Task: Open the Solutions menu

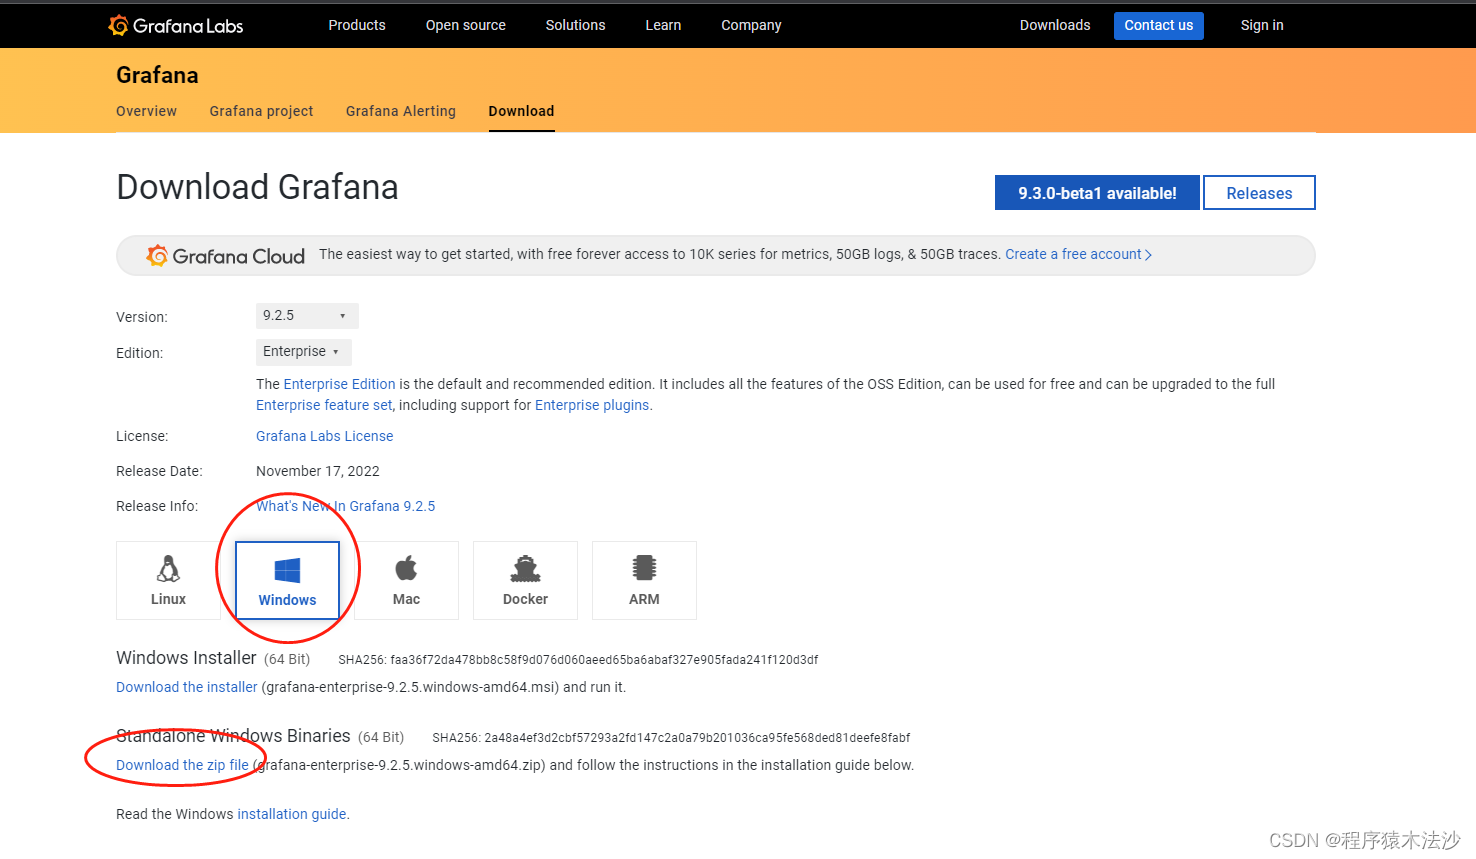Action: (575, 25)
